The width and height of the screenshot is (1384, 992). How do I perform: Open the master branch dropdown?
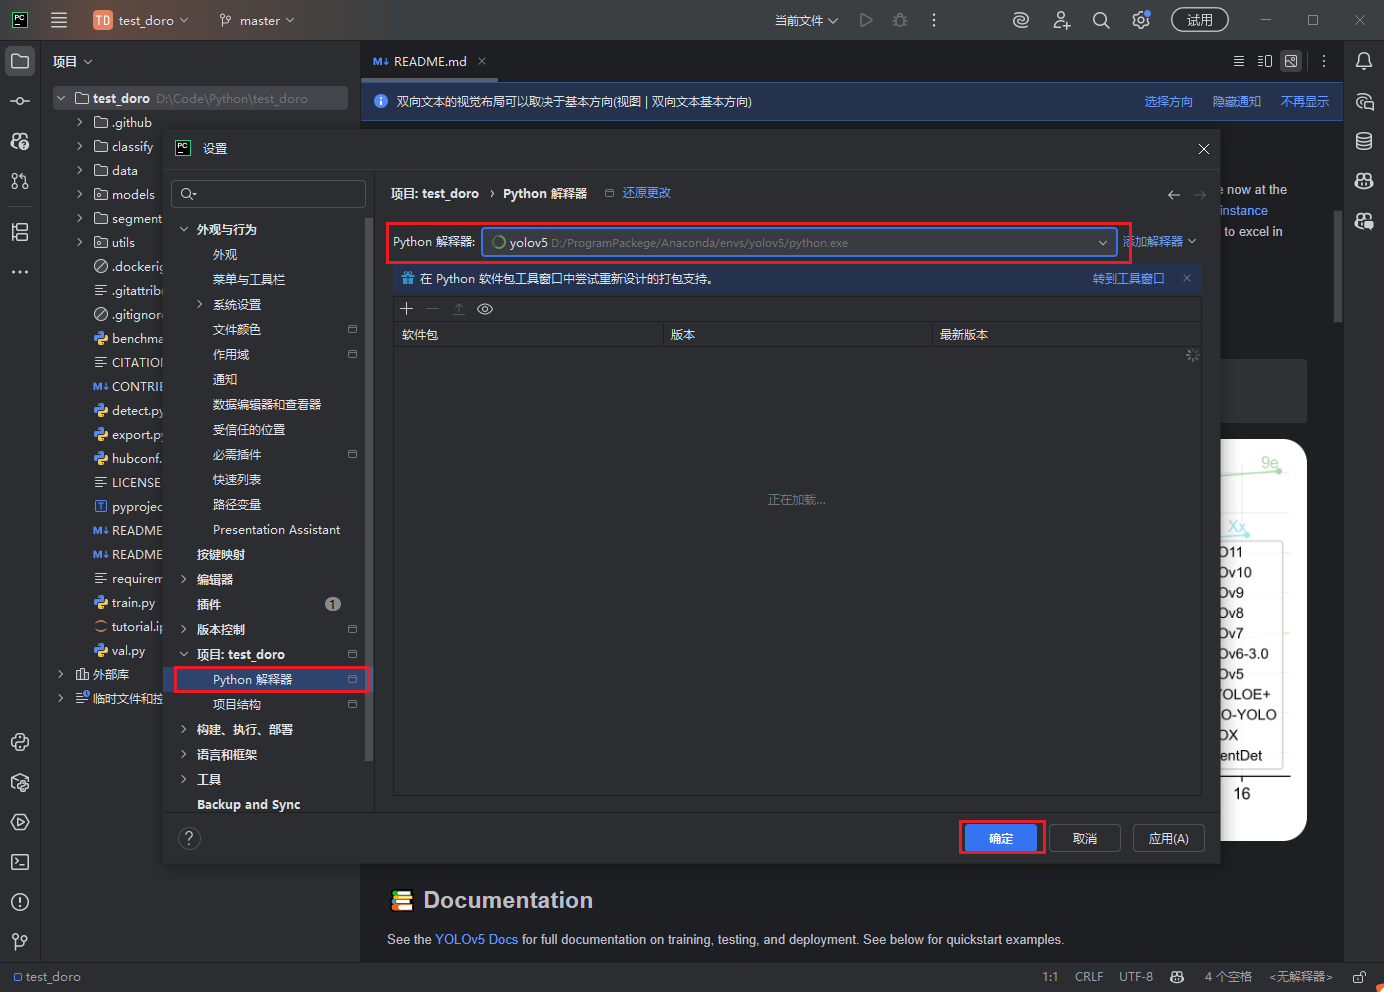(x=258, y=20)
